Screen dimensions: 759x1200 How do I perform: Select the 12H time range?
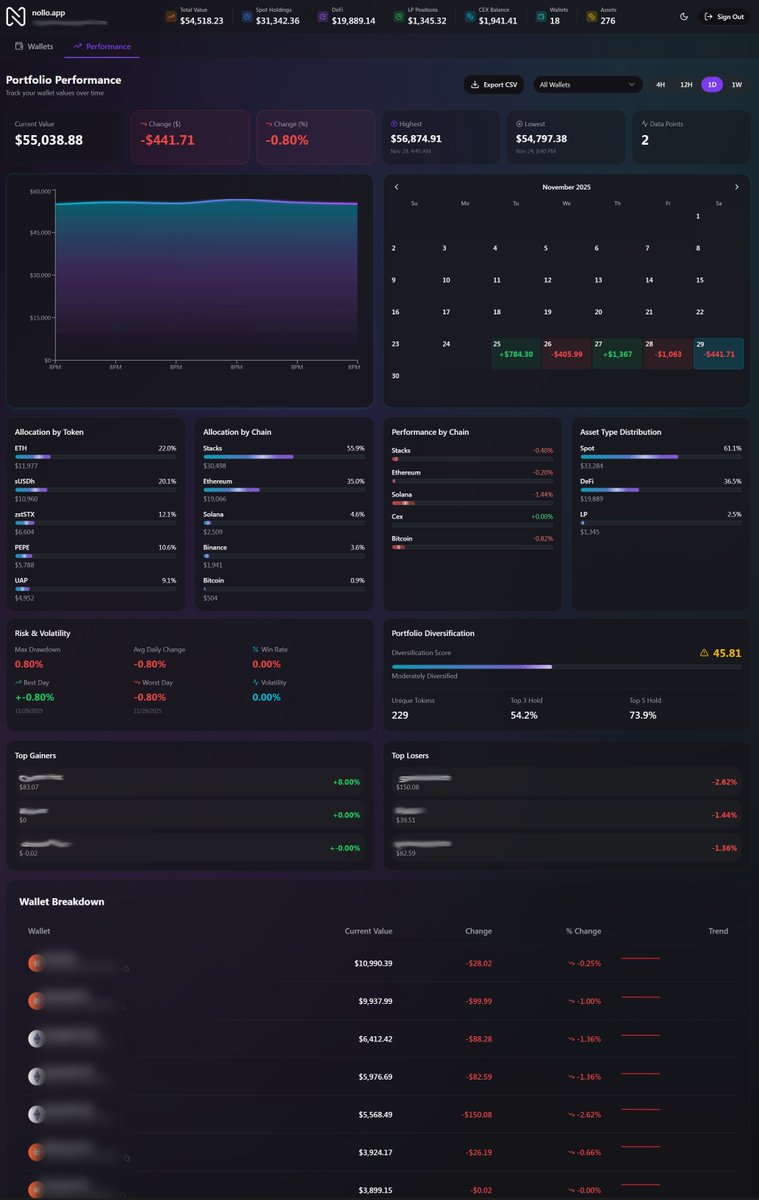point(686,85)
